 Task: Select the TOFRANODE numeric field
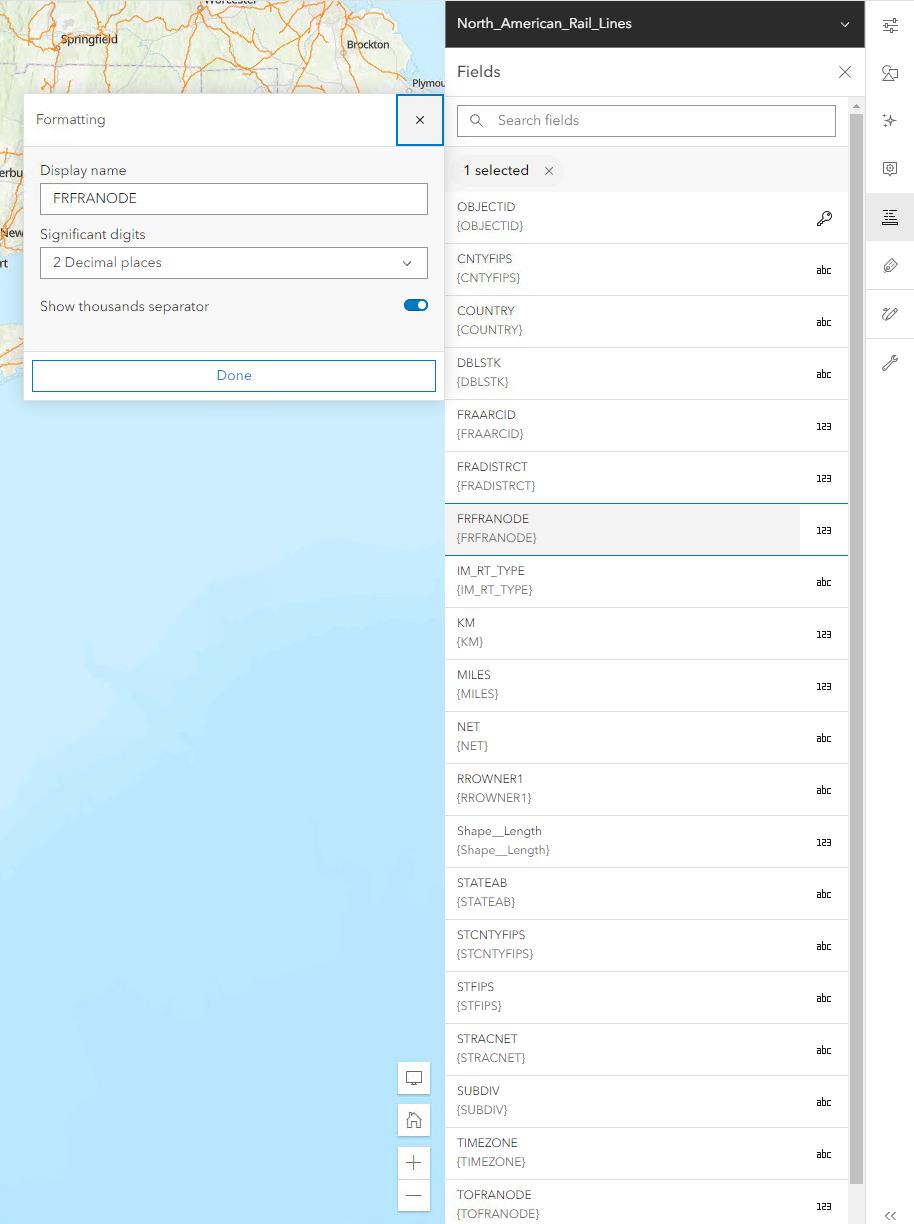click(646, 1203)
